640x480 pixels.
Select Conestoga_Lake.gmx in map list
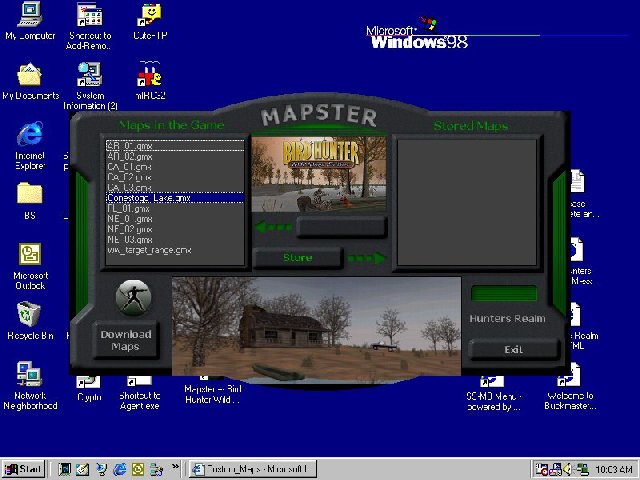click(x=175, y=198)
